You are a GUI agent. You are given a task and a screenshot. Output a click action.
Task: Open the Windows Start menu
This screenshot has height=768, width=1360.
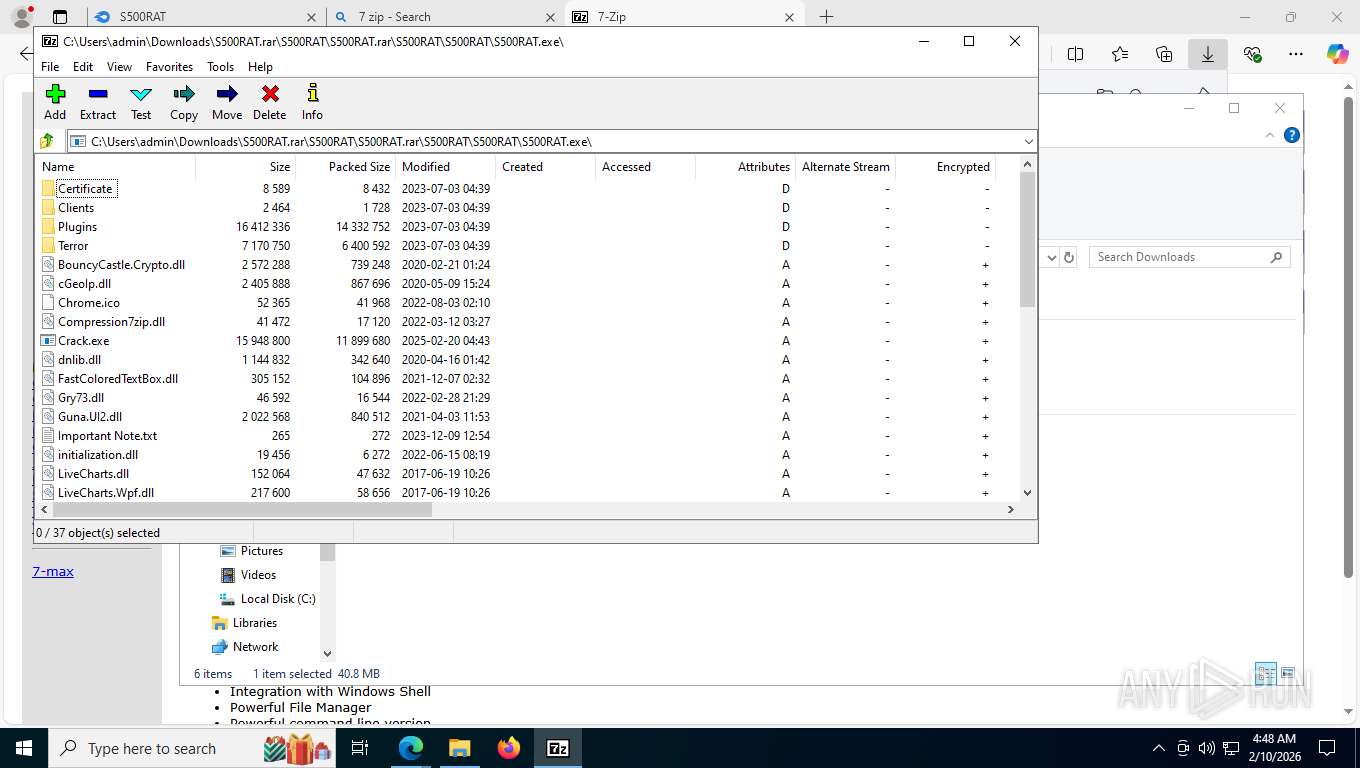[x=23, y=748]
